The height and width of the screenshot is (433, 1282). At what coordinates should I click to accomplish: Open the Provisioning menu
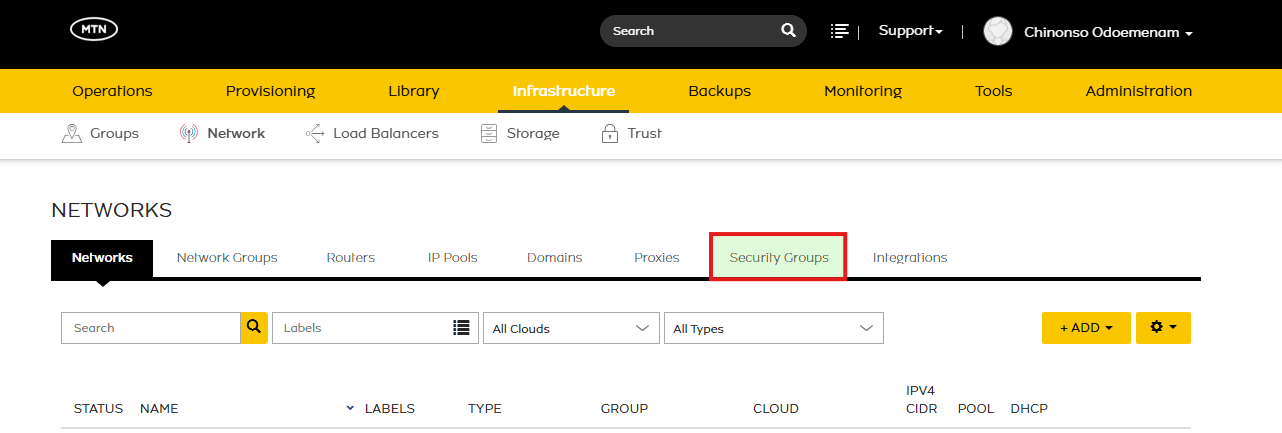[270, 91]
